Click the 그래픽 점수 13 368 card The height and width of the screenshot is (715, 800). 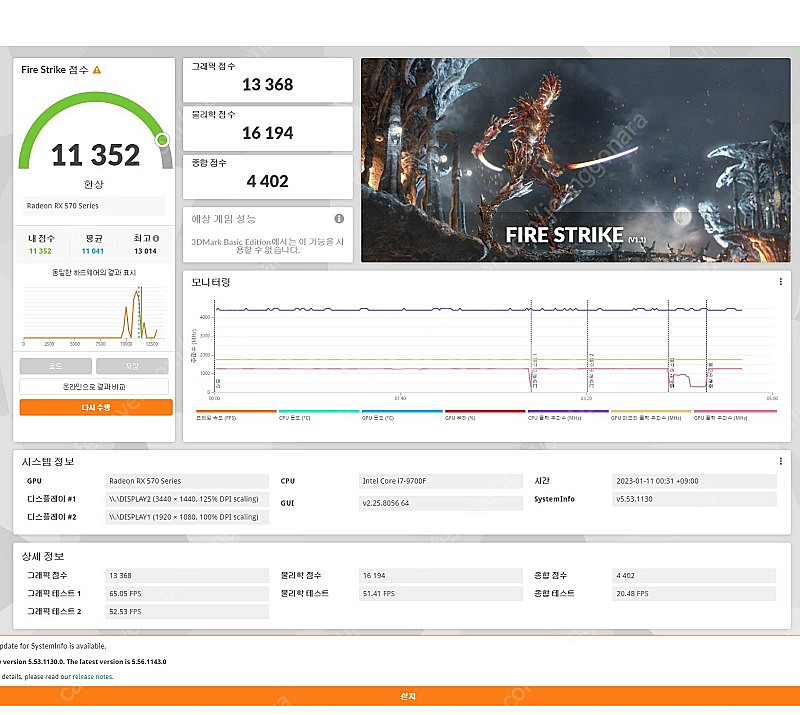[x=267, y=80]
